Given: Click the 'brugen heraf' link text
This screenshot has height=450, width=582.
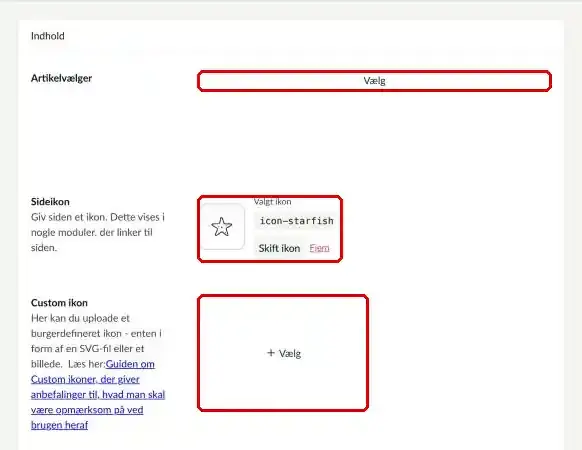Looking at the screenshot, I should tap(59, 425).
